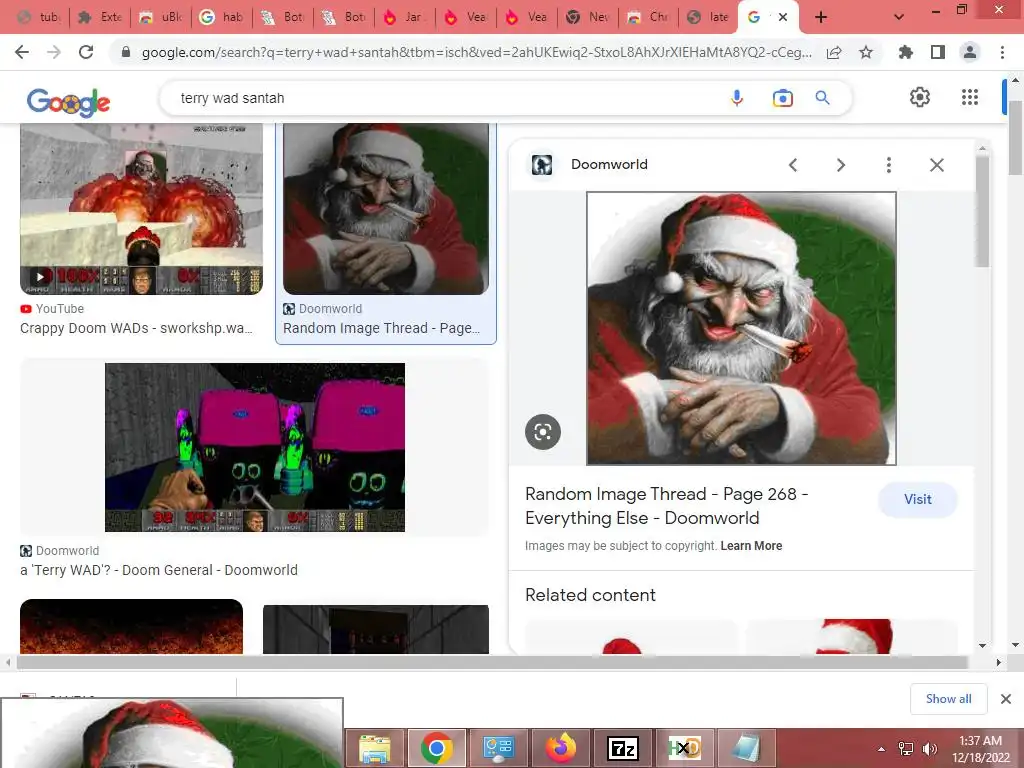
Task: Open Firefox from the taskbar
Action: pos(561,748)
